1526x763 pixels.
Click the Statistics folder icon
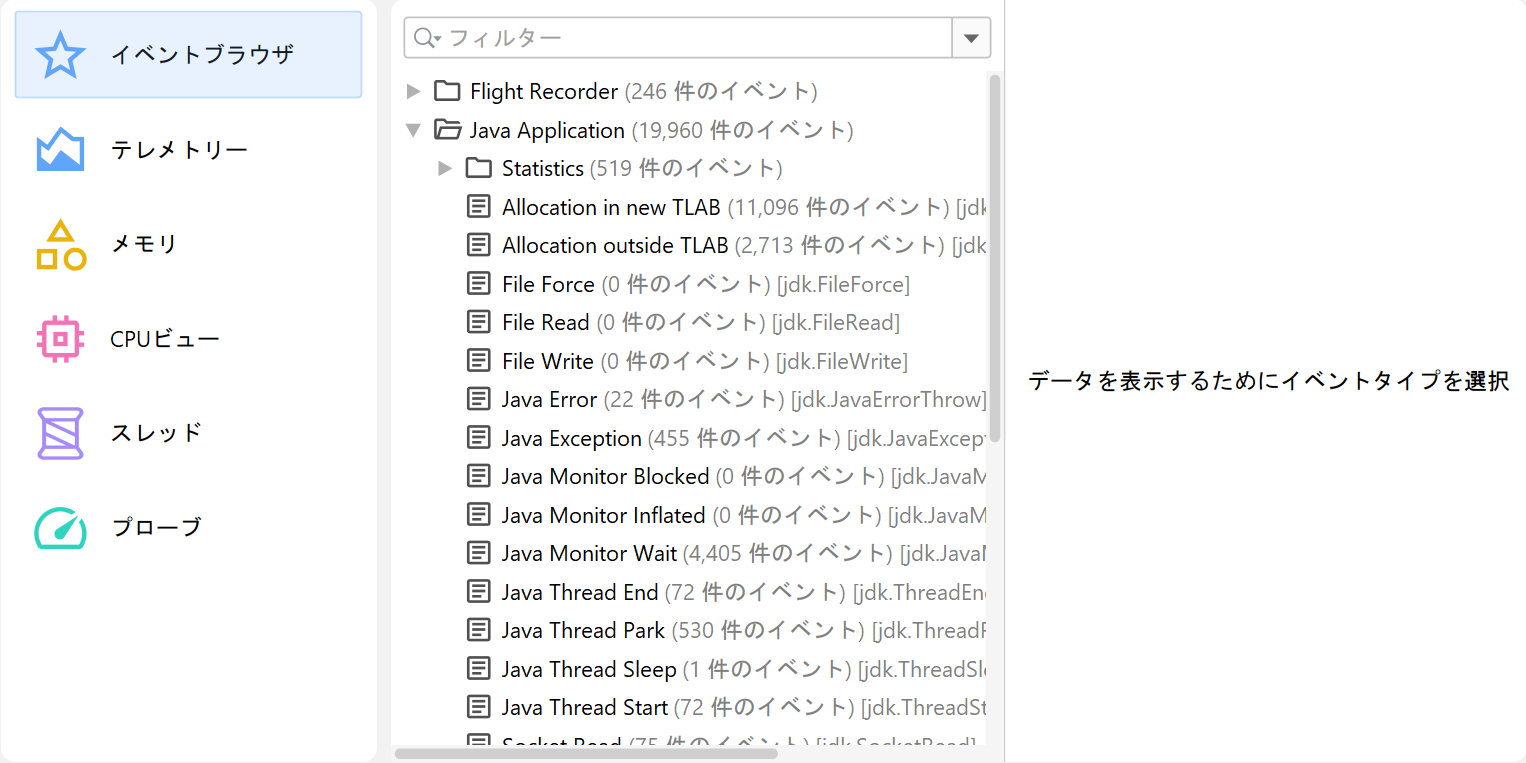coord(479,168)
